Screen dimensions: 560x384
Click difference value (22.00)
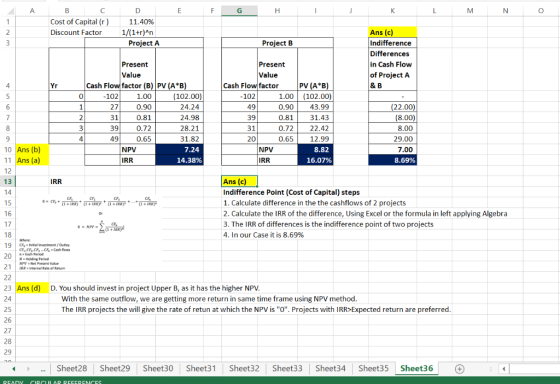pos(392,107)
